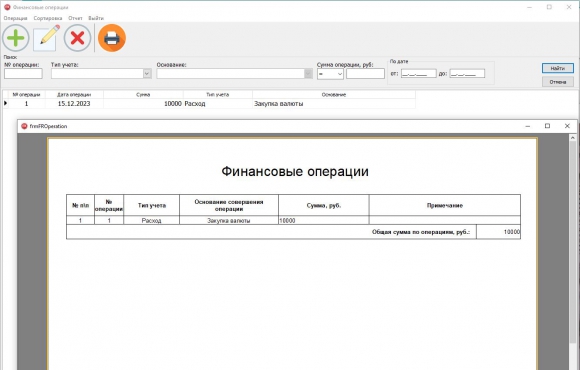580x370 pixels.
Task: Open the Отчет menu
Action: pos(75,18)
